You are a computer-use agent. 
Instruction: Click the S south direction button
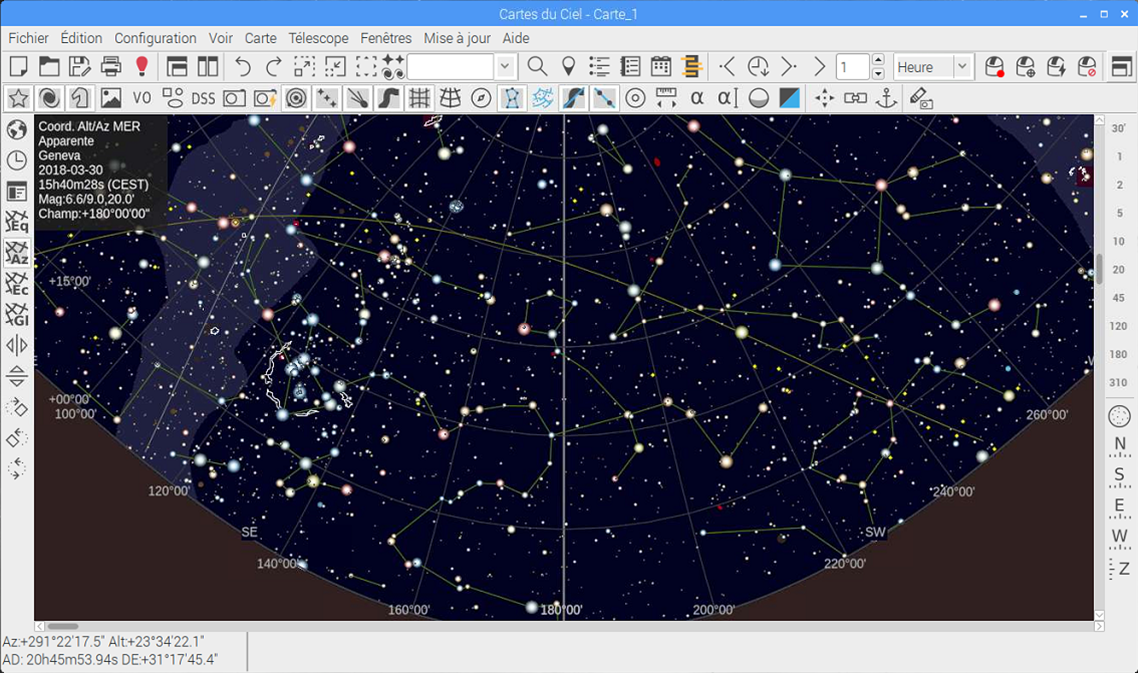pos(1119,475)
